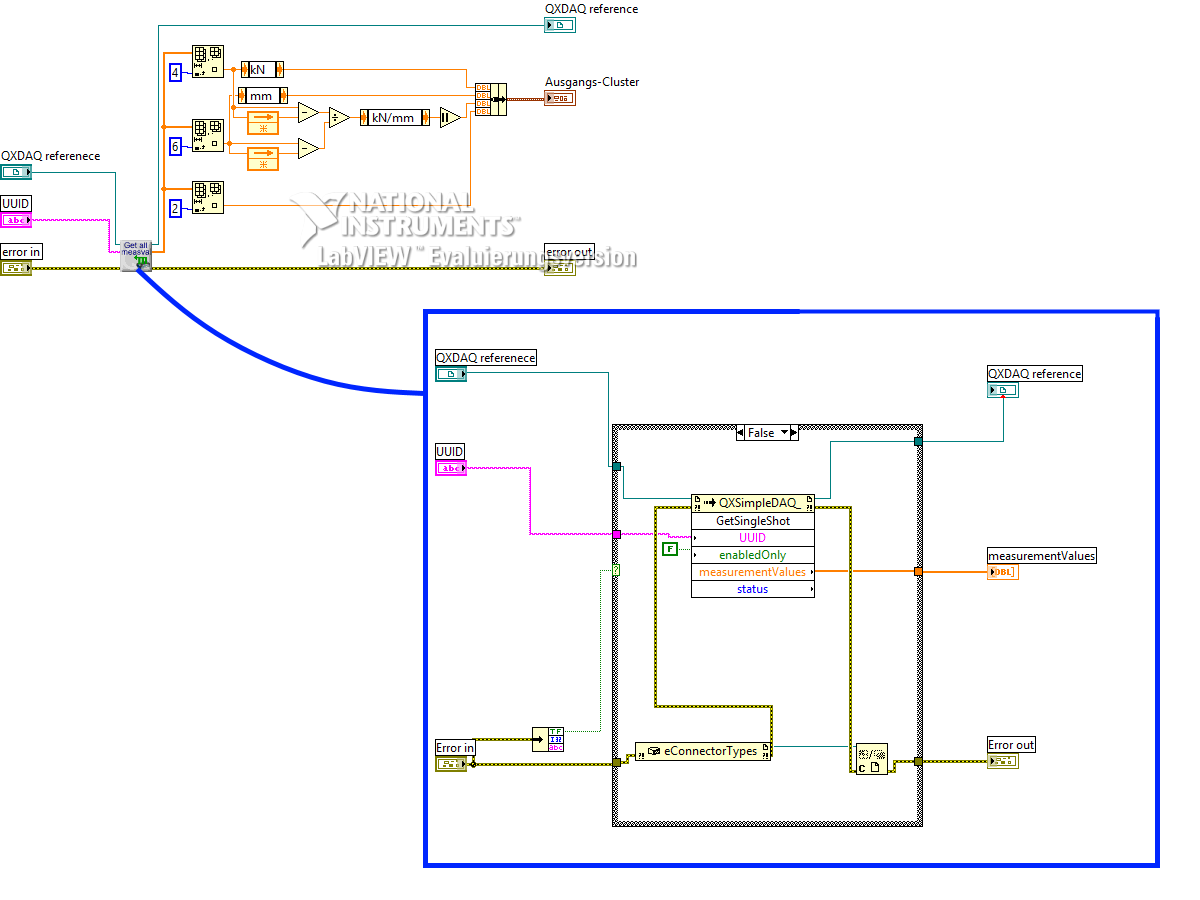Select the Index Array node wired to constant 4
The width and height of the screenshot is (1200, 900).
(x=207, y=62)
